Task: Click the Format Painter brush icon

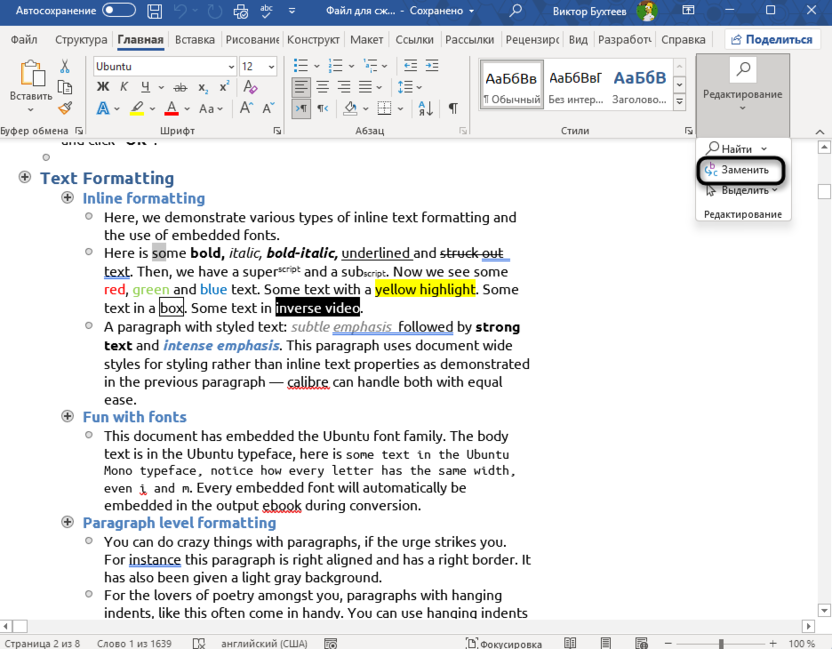Action: pos(65,108)
